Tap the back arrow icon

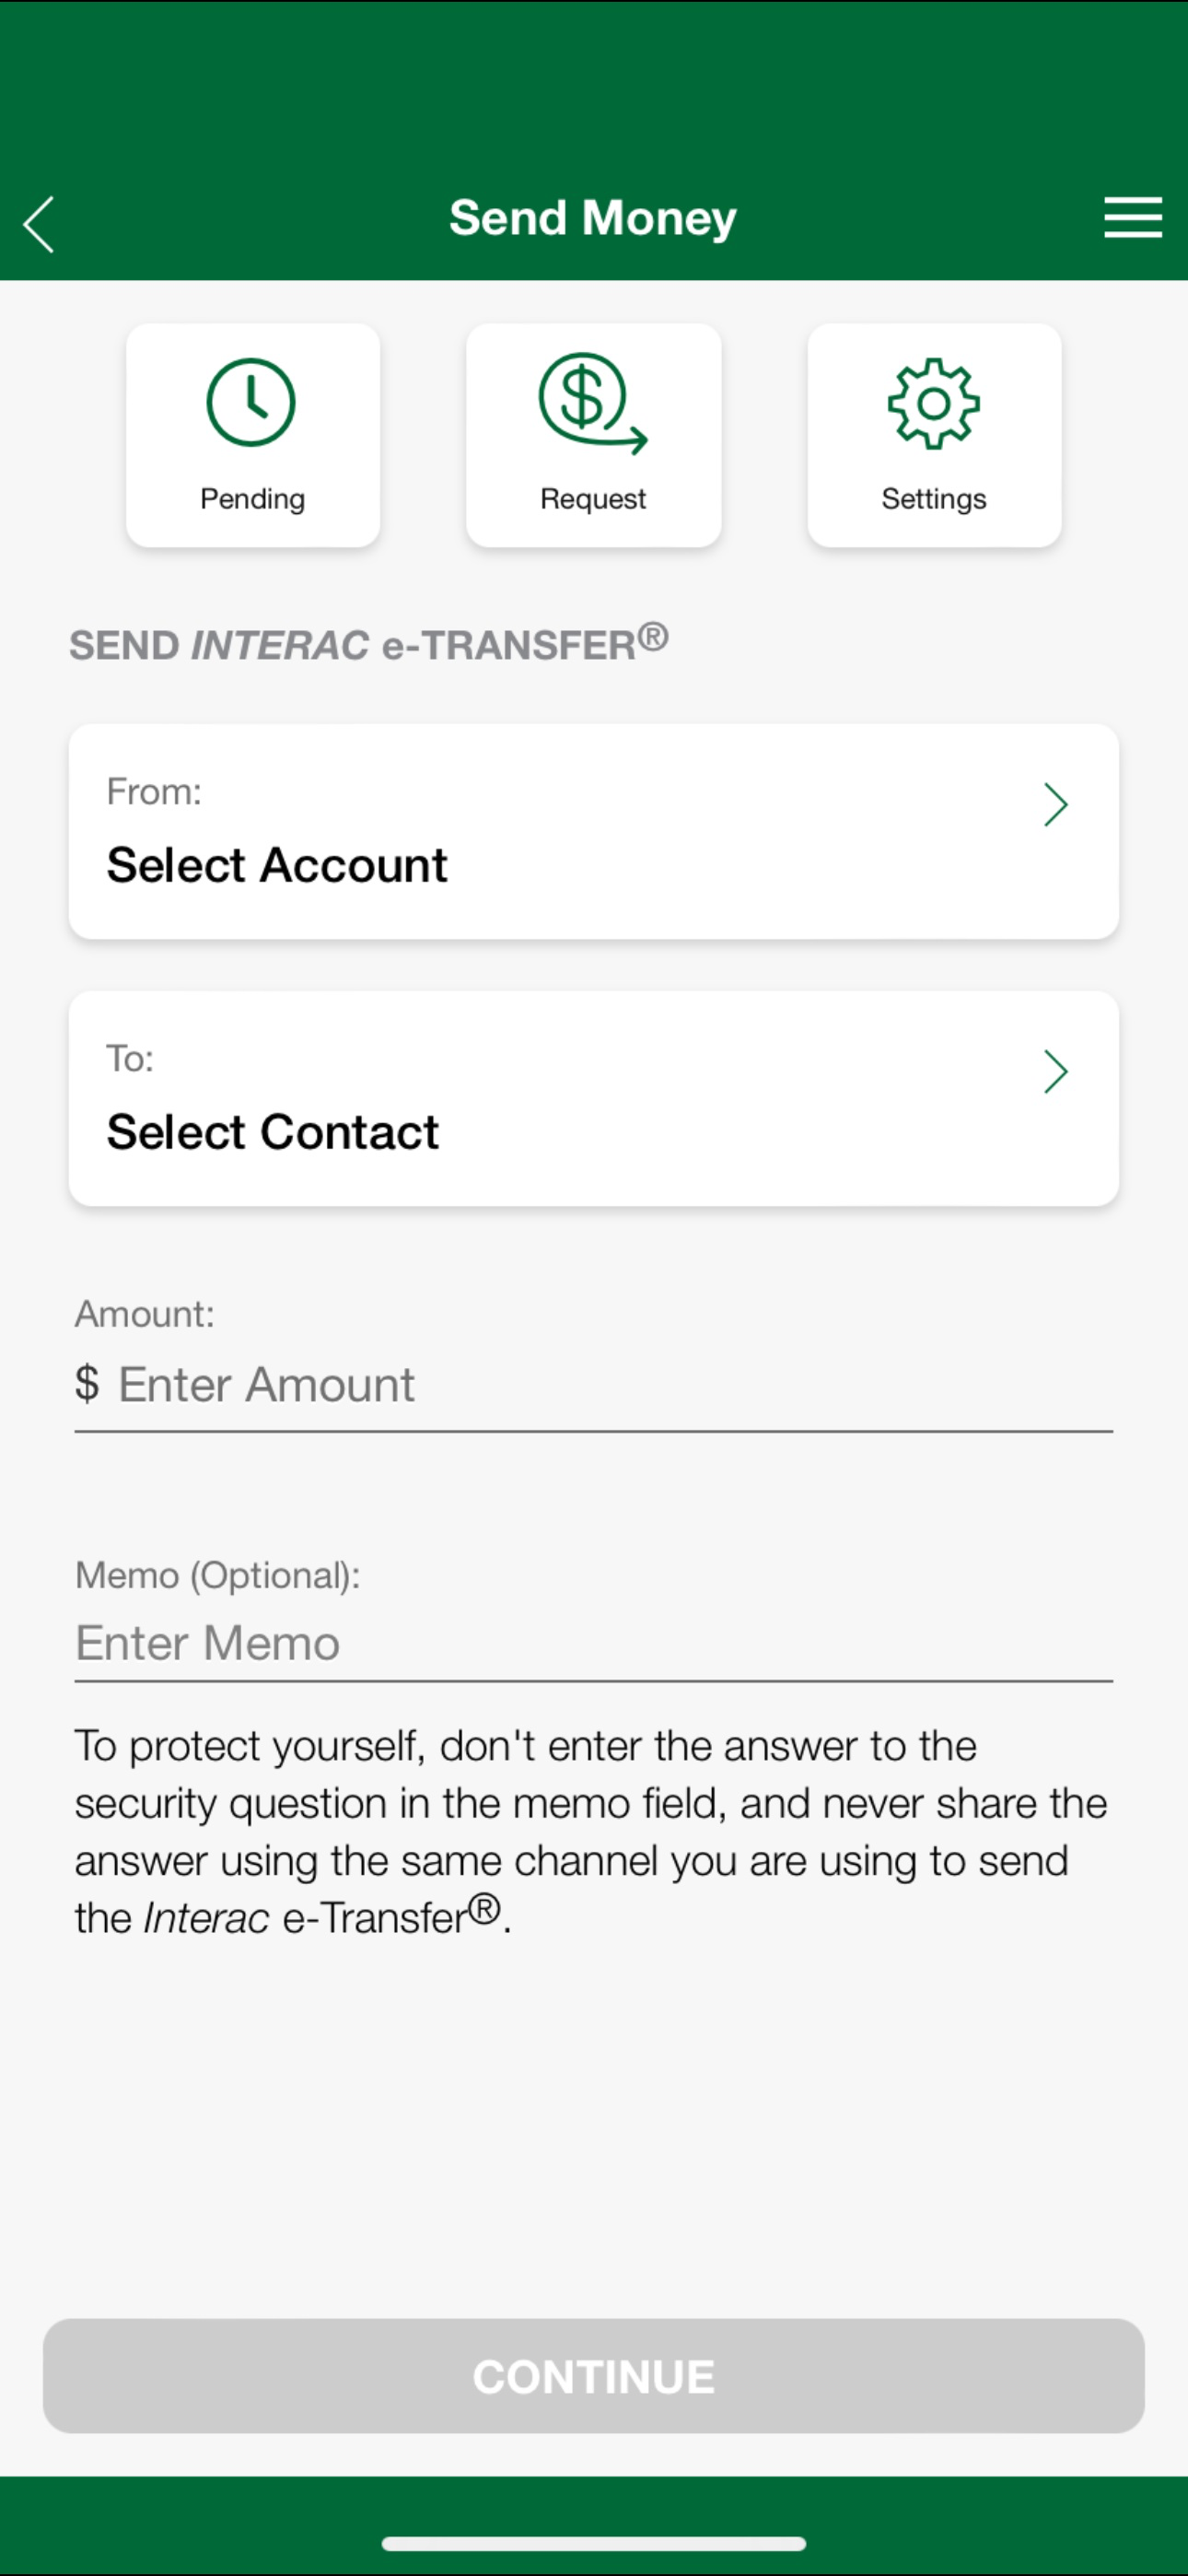point(39,224)
